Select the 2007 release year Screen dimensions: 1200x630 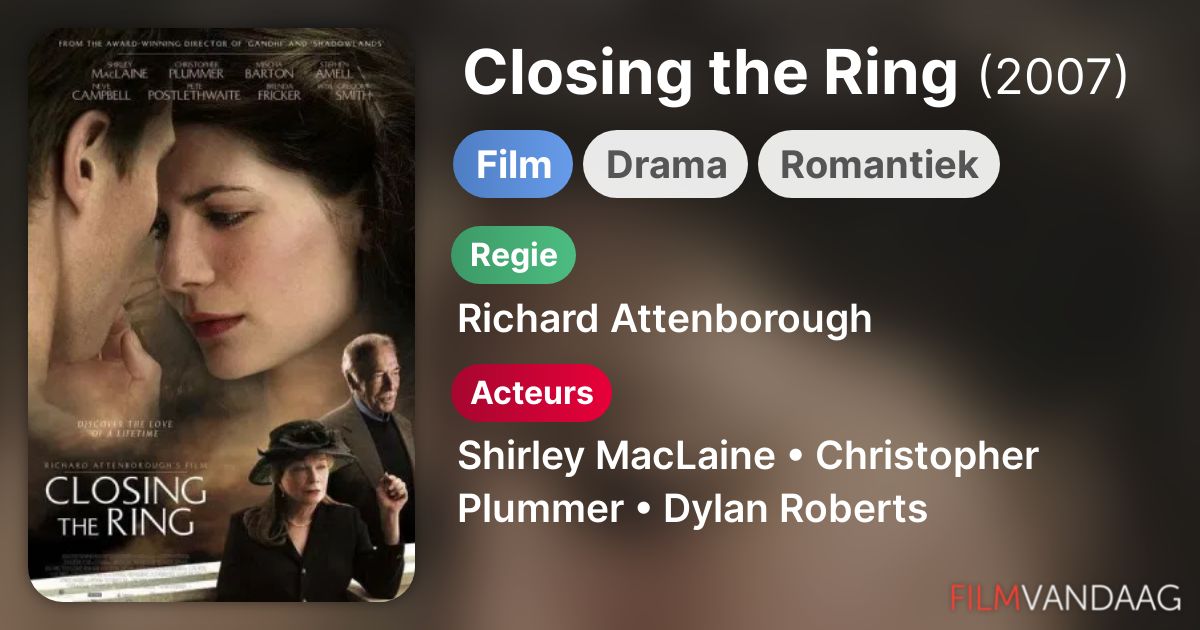1053,78
